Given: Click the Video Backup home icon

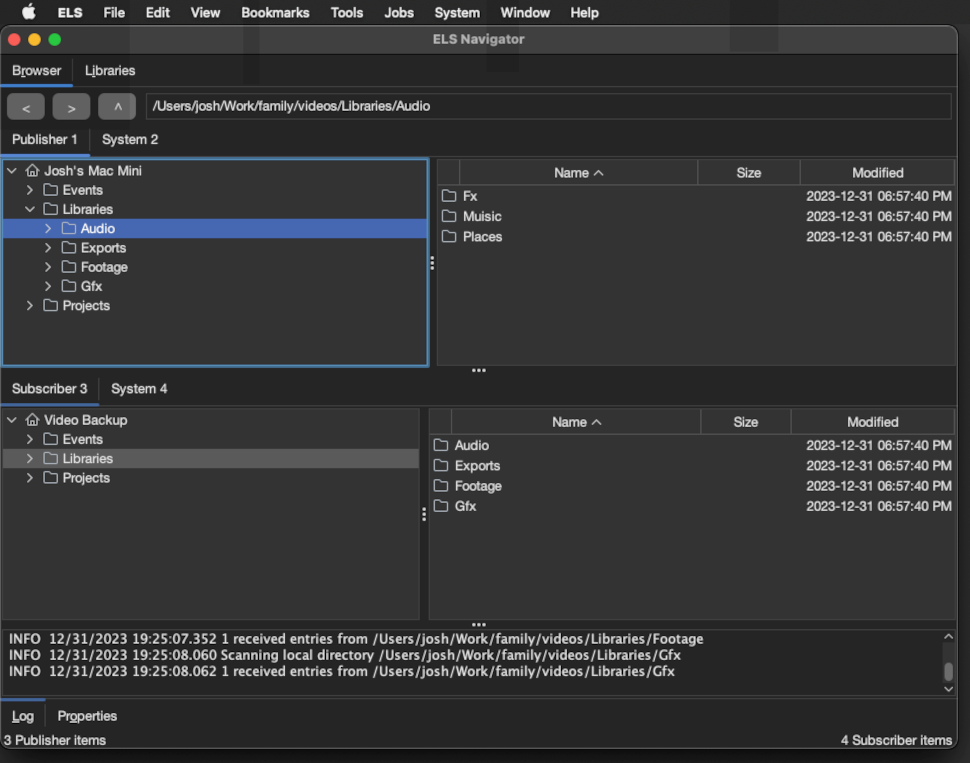Looking at the screenshot, I should (32, 420).
